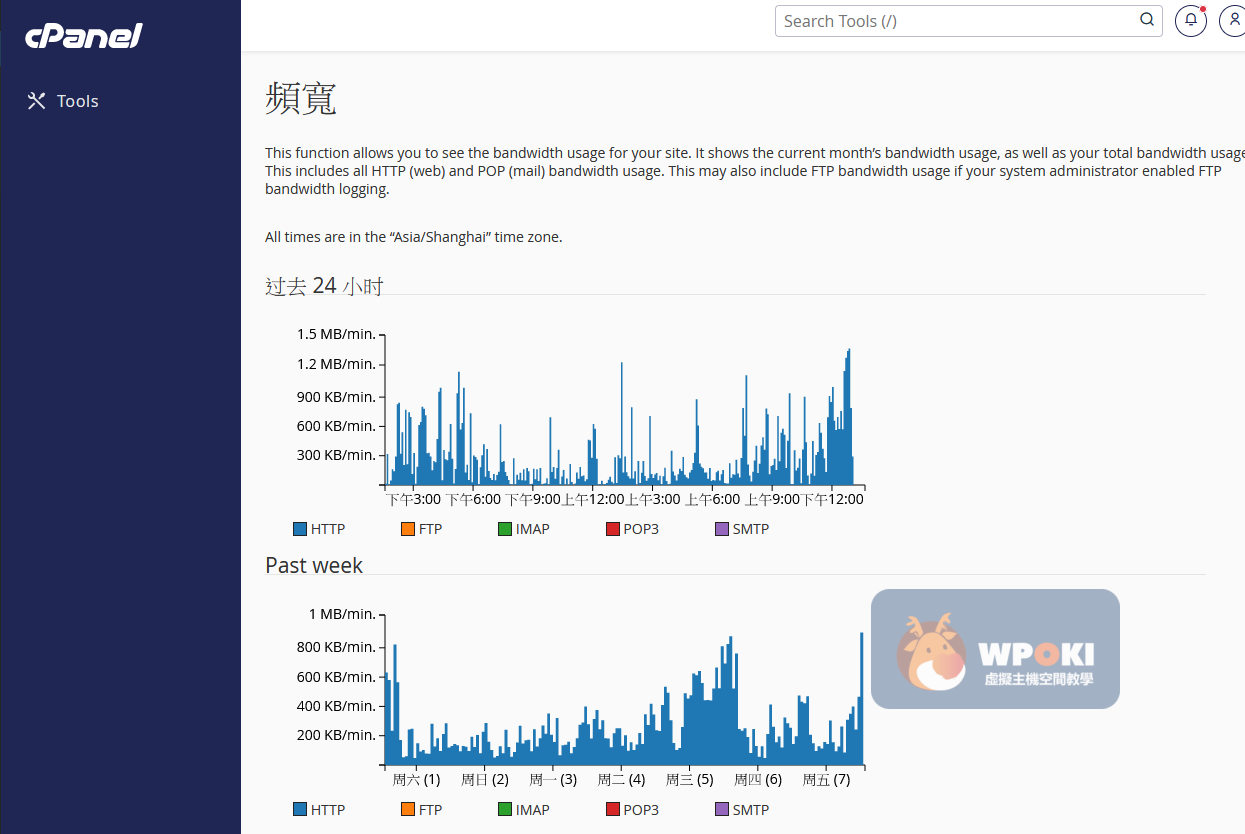Open Tools in the sidebar
Image resolution: width=1245 pixels, height=834 pixels.
click(x=64, y=101)
